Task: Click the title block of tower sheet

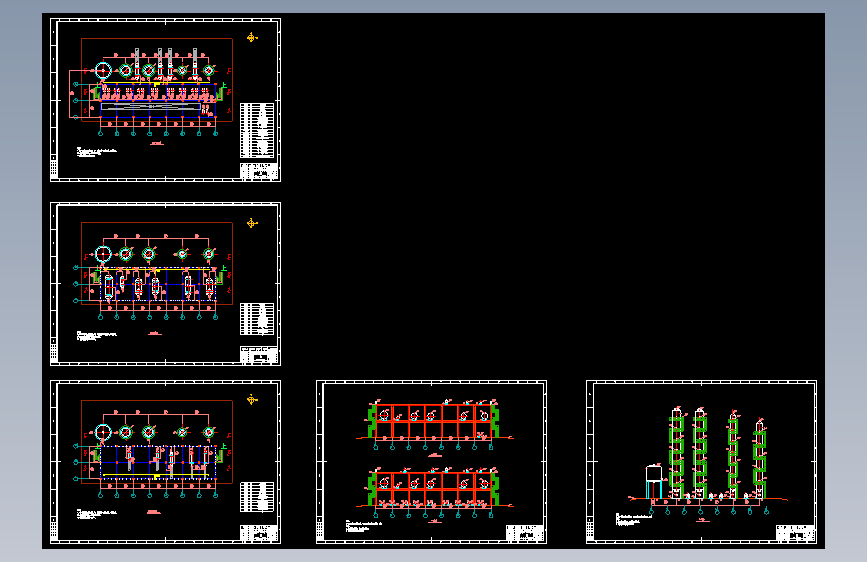Action: pos(795,533)
